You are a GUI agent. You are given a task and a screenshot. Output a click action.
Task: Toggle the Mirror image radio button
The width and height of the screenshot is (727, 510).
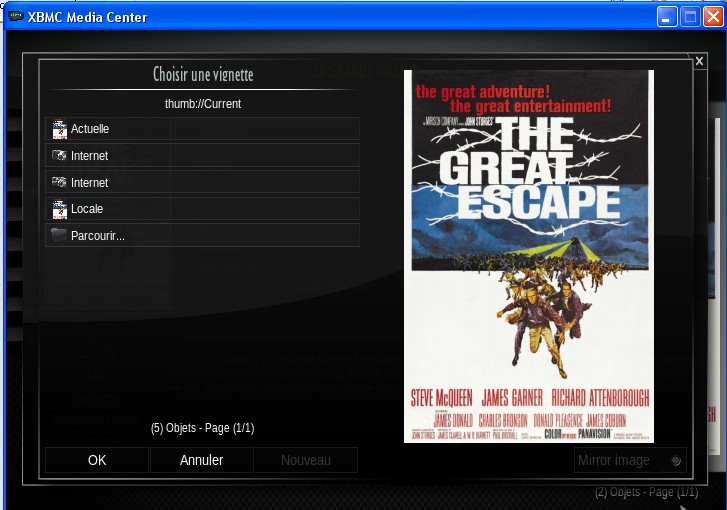(676, 461)
